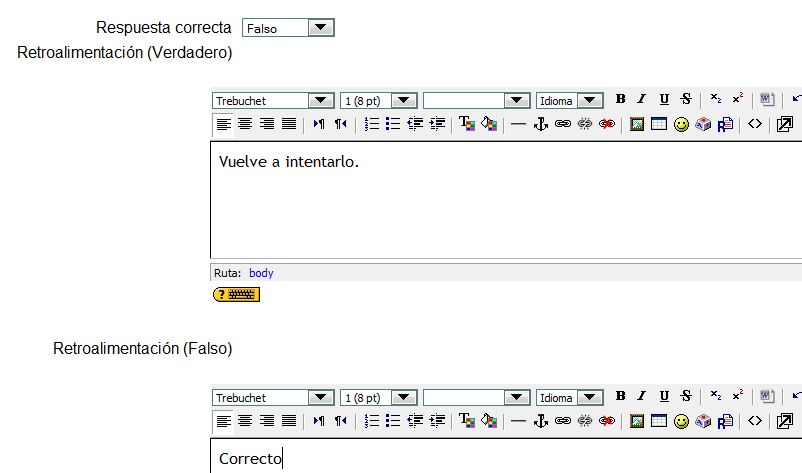Pick background color in Falso editor toolbar

[488, 421]
